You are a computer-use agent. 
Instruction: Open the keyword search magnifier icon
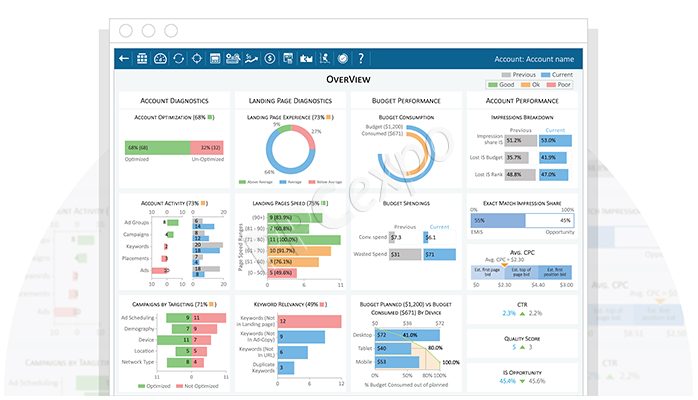[x=233, y=58]
